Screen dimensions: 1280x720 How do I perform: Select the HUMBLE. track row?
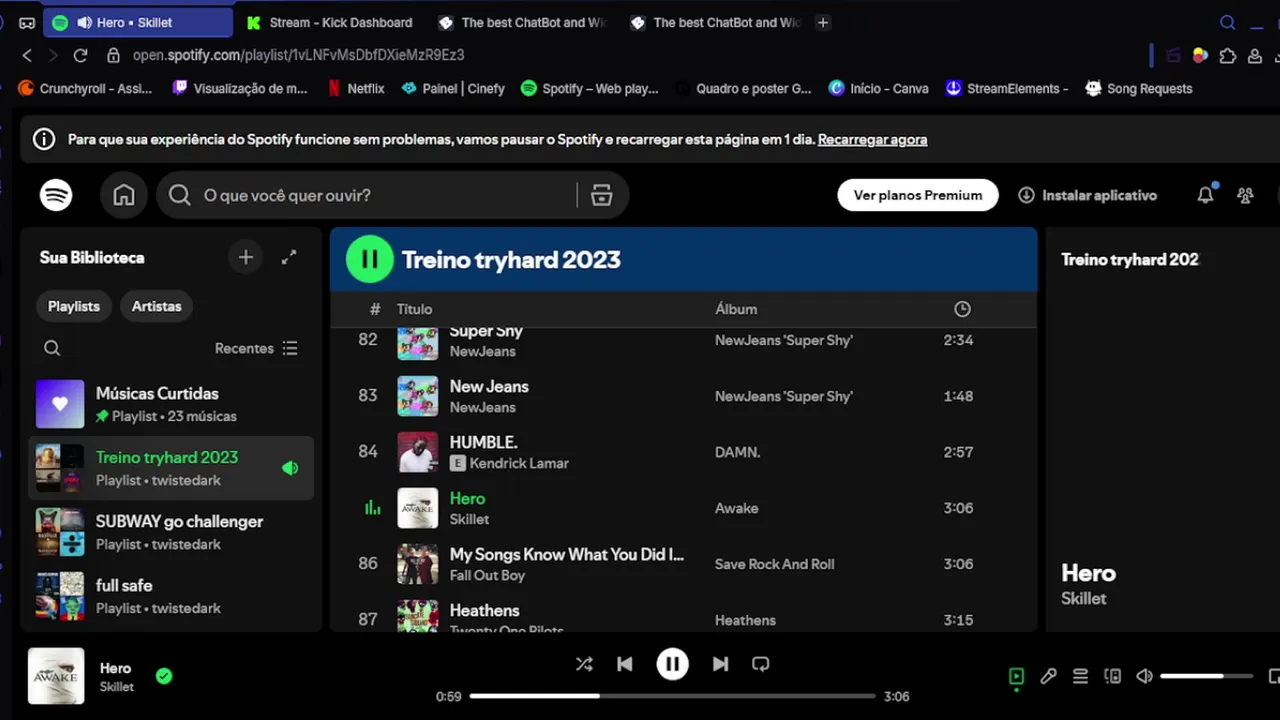[x=684, y=452]
